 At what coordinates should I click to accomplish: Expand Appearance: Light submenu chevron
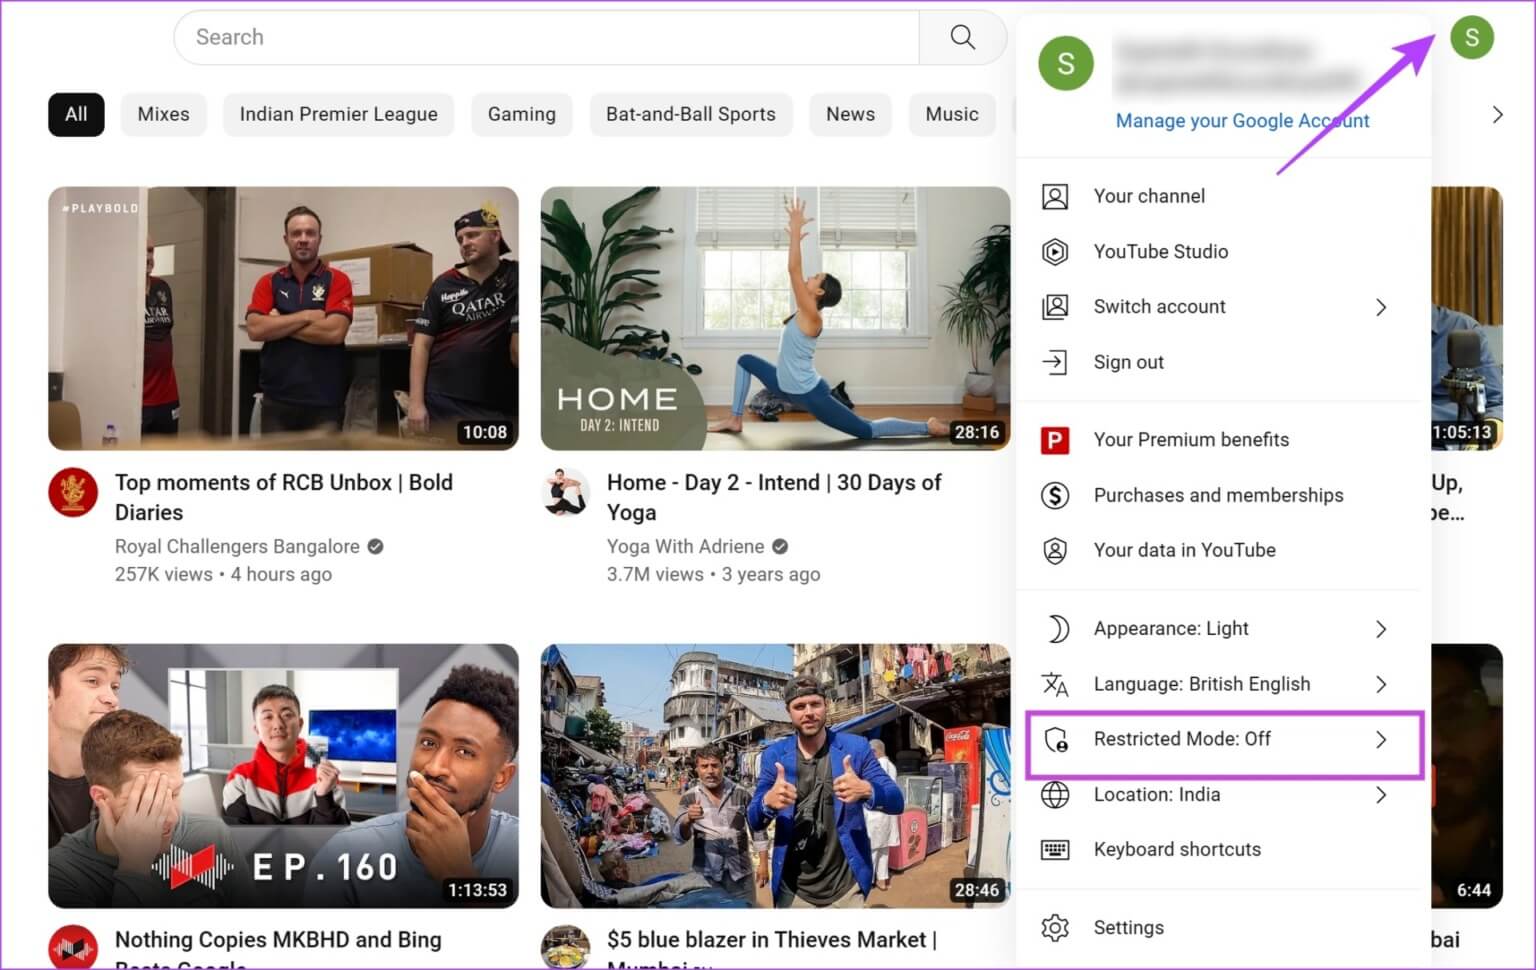click(1381, 629)
